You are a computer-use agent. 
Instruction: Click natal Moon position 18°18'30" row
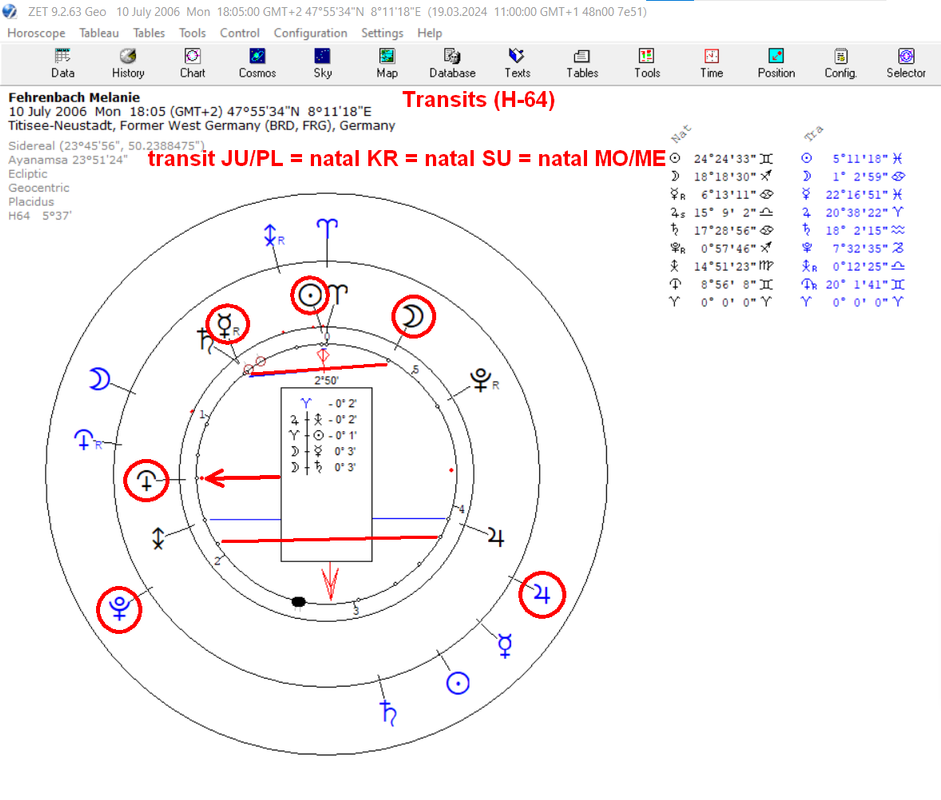[x=722, y=176]
